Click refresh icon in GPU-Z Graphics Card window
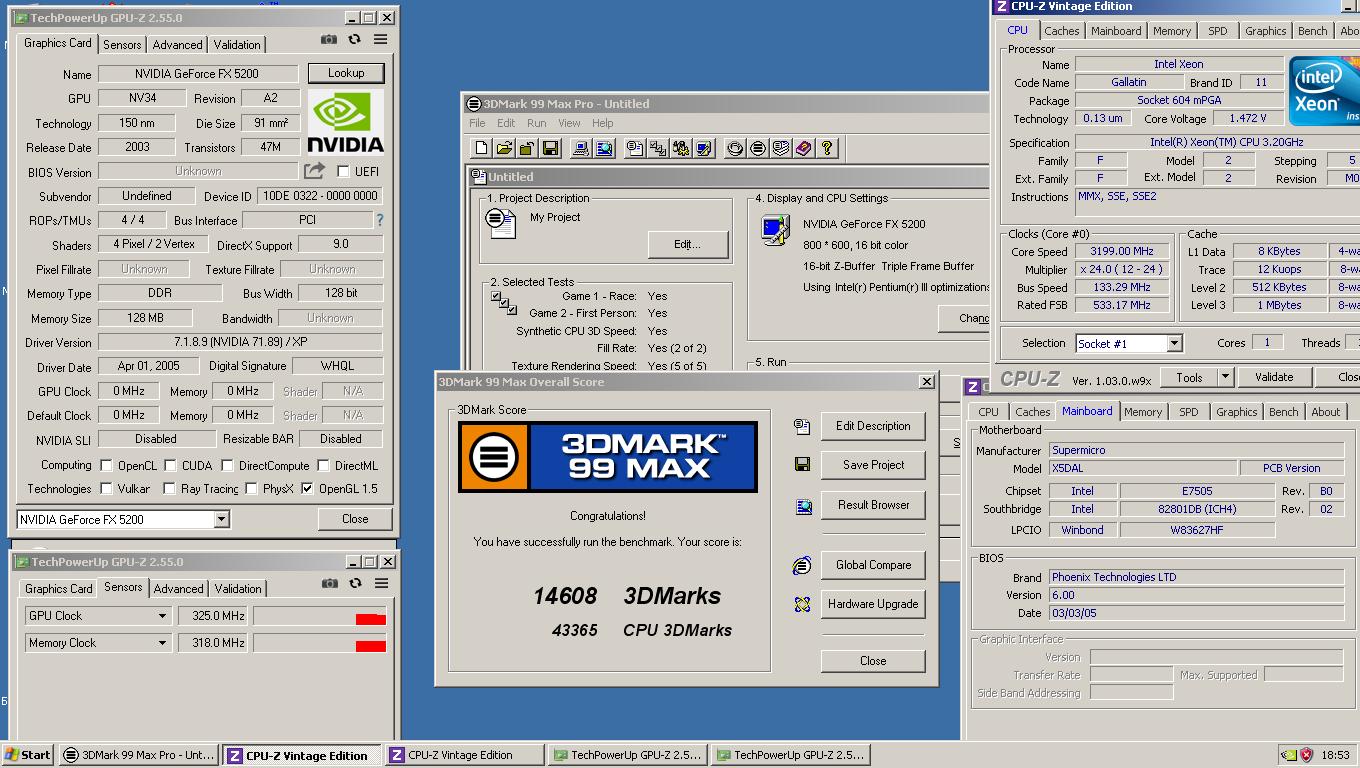Viewport: 1360px width, 768px height. (354, 40)
